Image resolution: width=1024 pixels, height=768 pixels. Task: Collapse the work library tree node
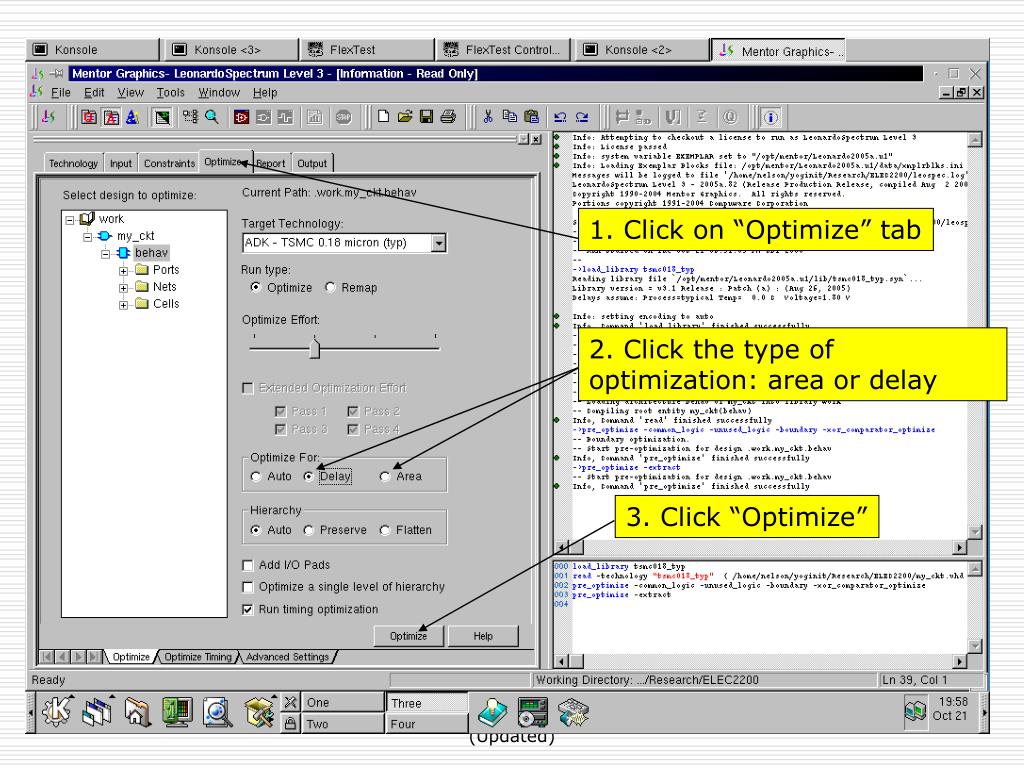coord(70,219)
